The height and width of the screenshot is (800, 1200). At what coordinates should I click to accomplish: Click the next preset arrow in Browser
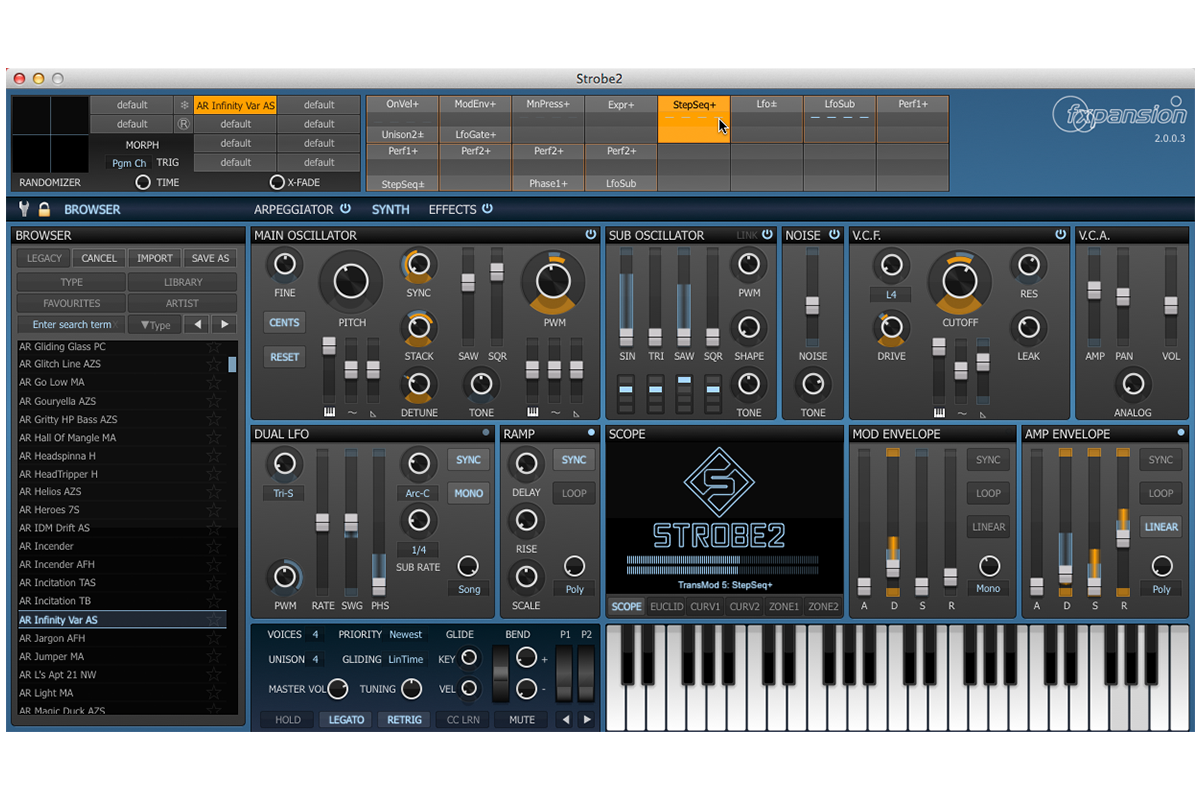pos(223,324)
